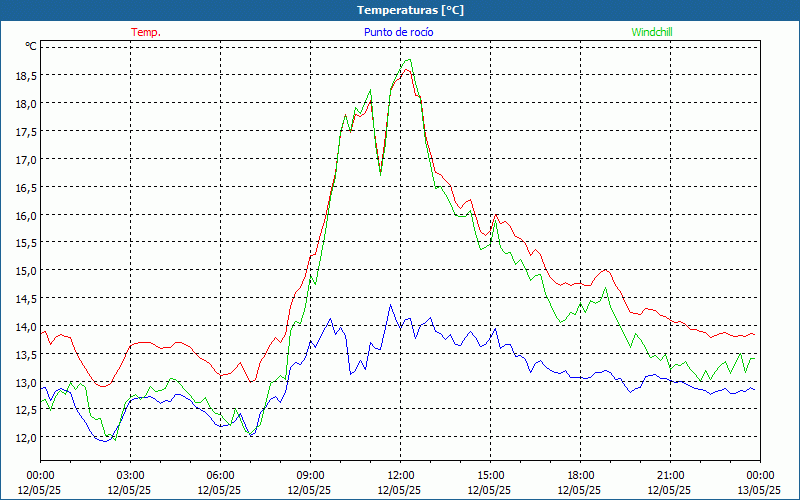
Task: Click the 09:00 time axis label
Action: pos(310,475)
